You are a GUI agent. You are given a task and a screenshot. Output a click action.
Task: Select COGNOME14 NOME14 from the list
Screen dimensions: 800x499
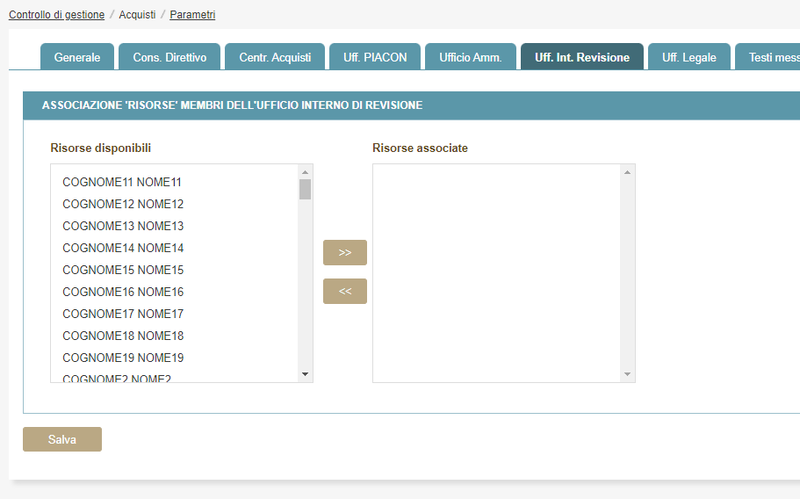coord(123,248)
